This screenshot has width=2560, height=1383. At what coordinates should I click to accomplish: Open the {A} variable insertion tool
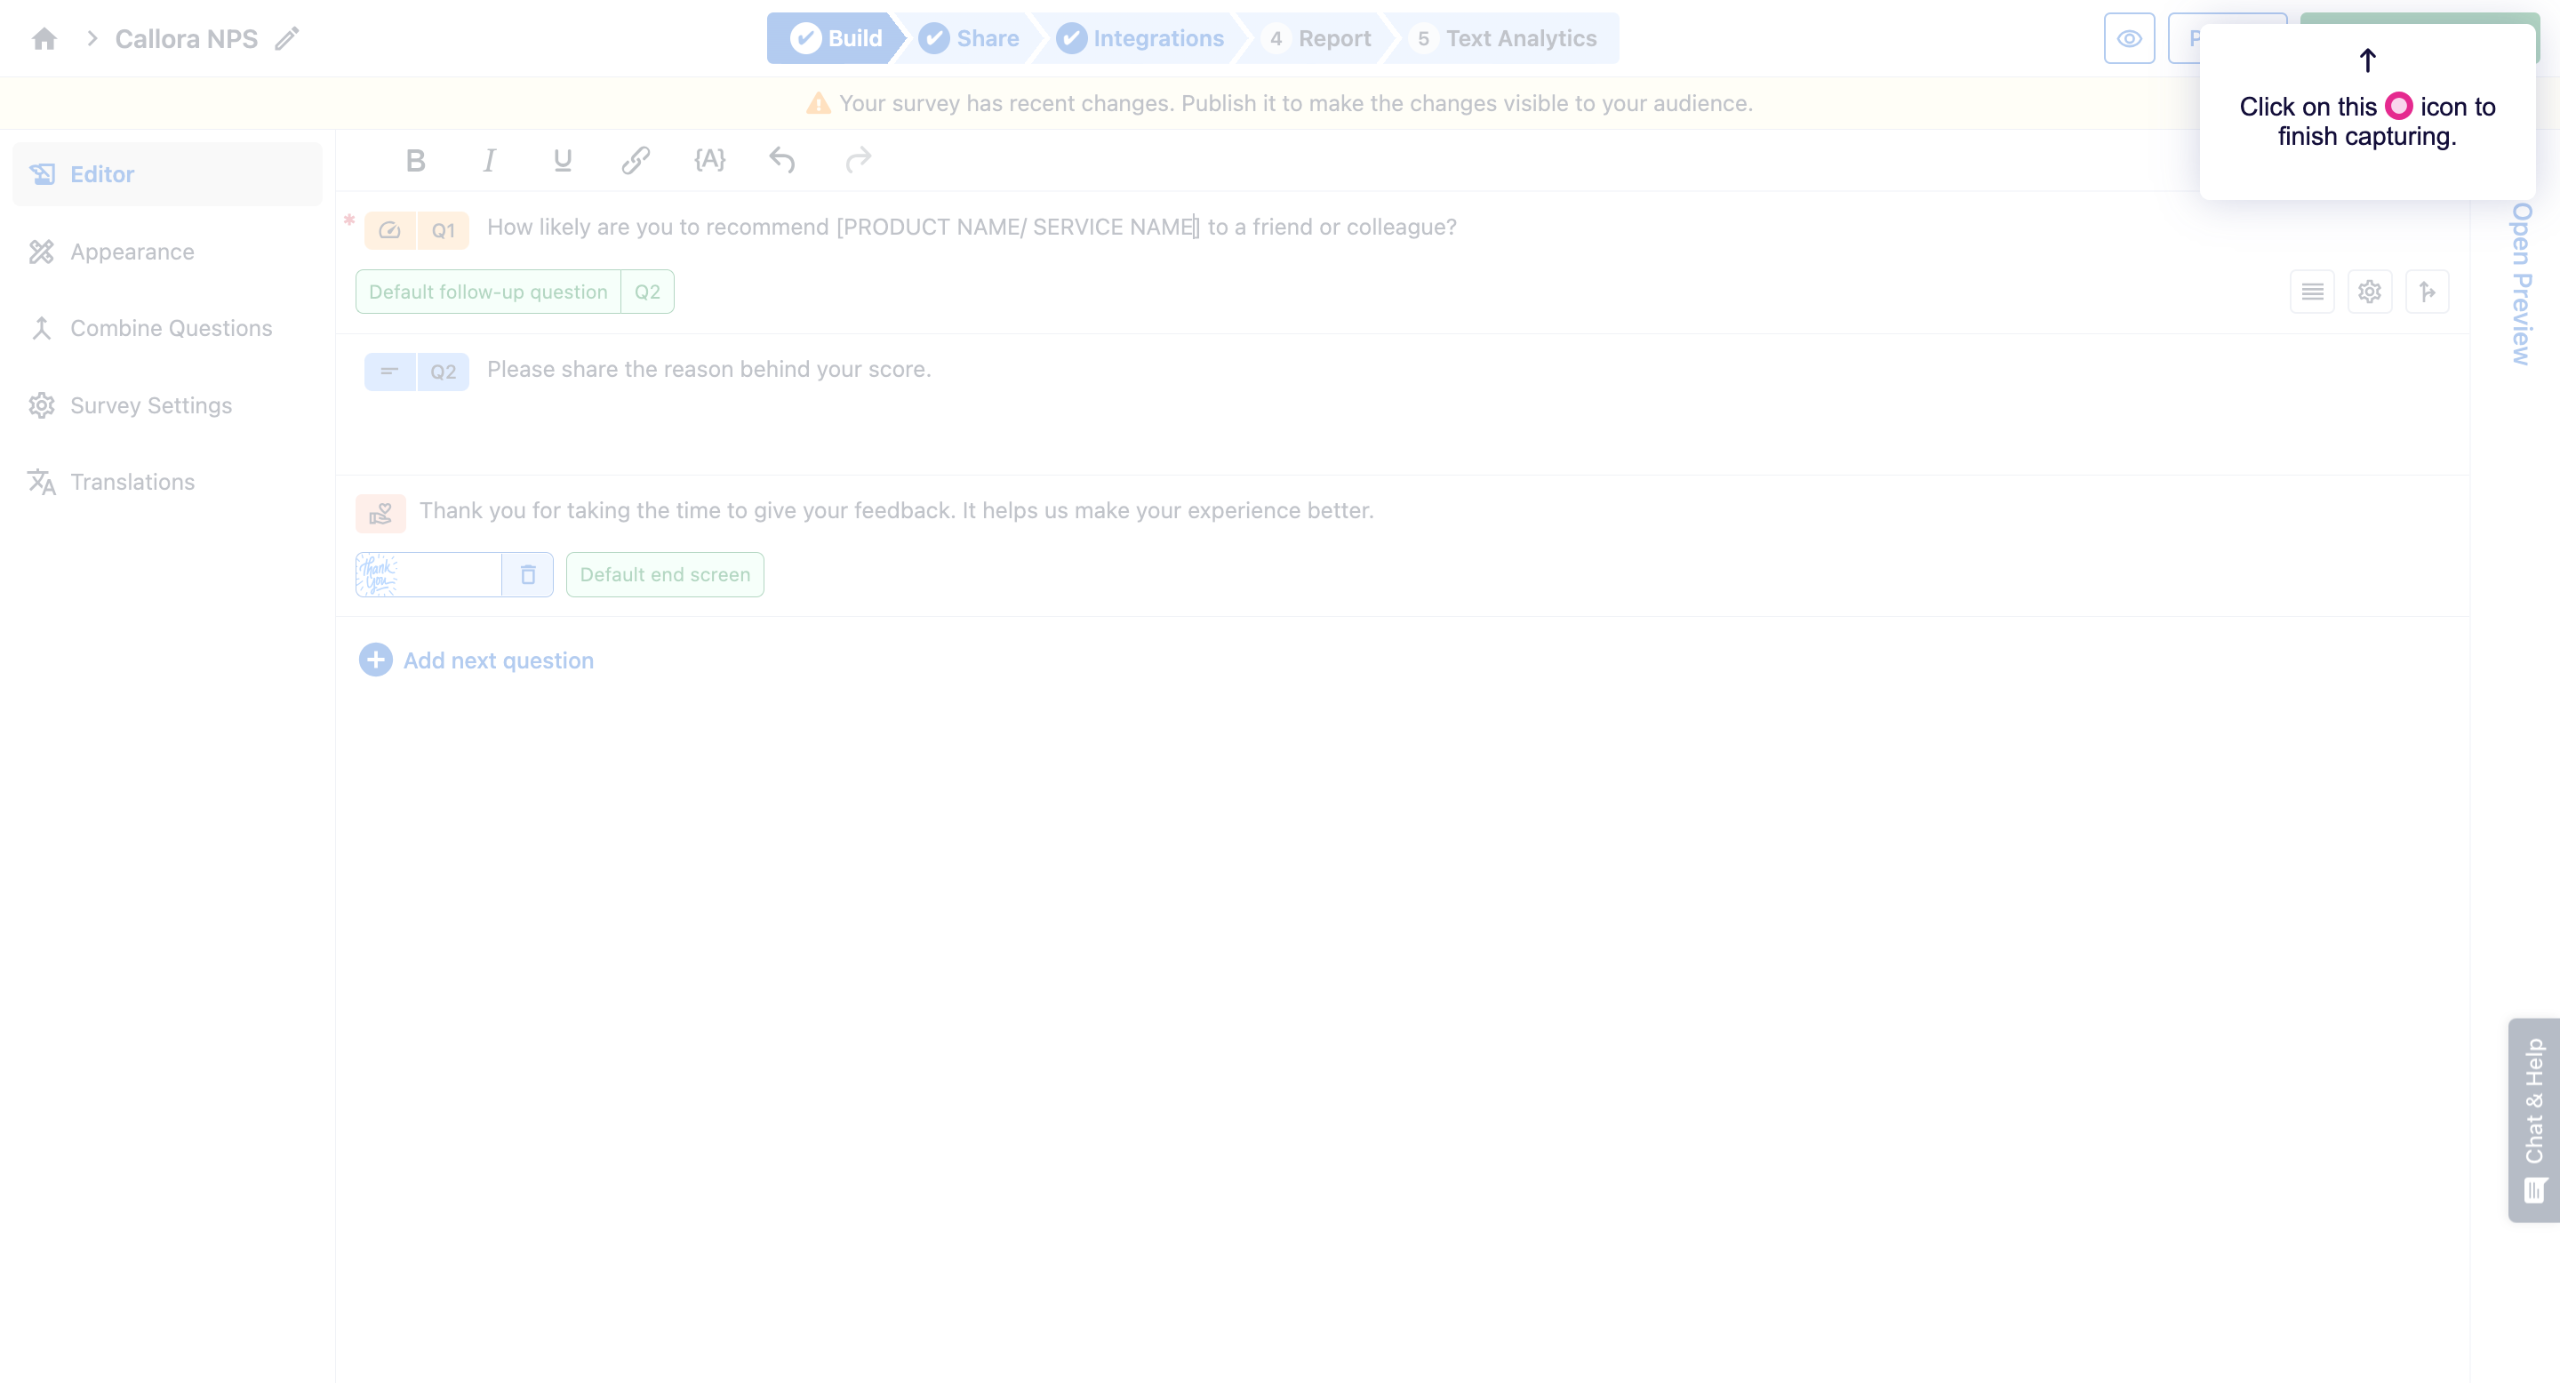[709, 160]
